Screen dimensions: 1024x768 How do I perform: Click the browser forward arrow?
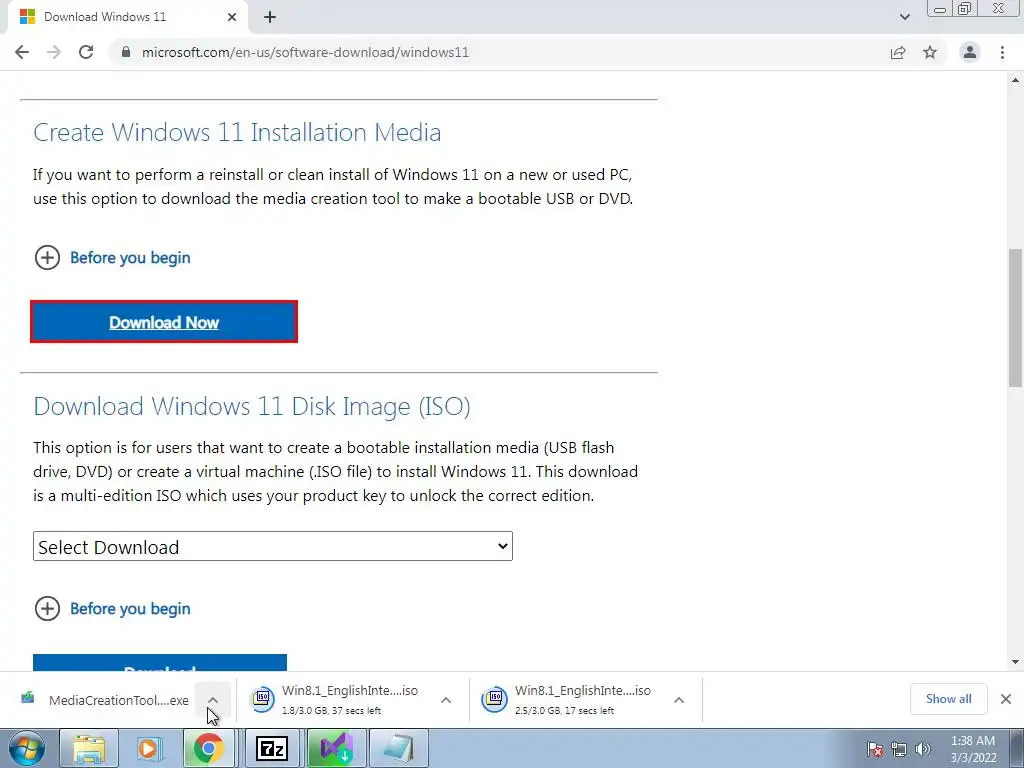pyautogui.click(x=54, y=52)
